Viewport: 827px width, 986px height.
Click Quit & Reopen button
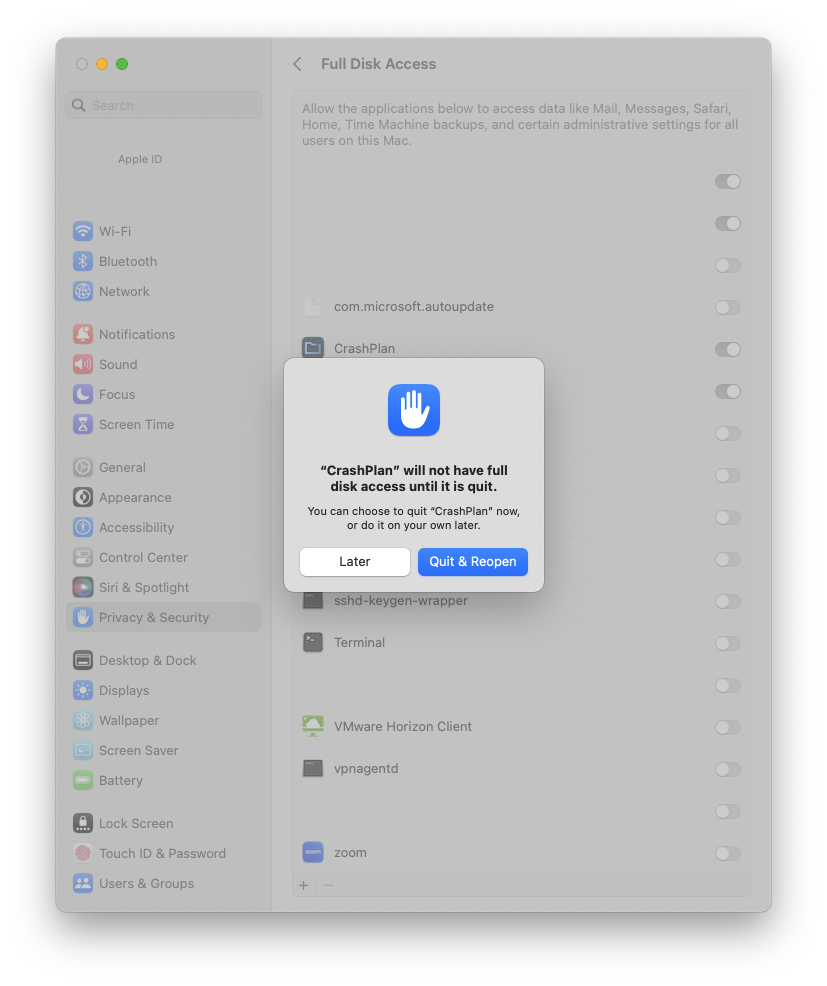[473, 562]
